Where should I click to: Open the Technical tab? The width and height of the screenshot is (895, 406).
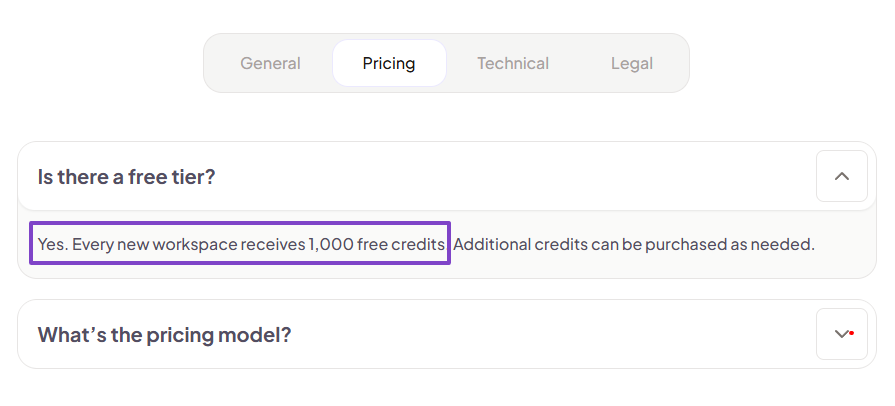tap(513, 63)
